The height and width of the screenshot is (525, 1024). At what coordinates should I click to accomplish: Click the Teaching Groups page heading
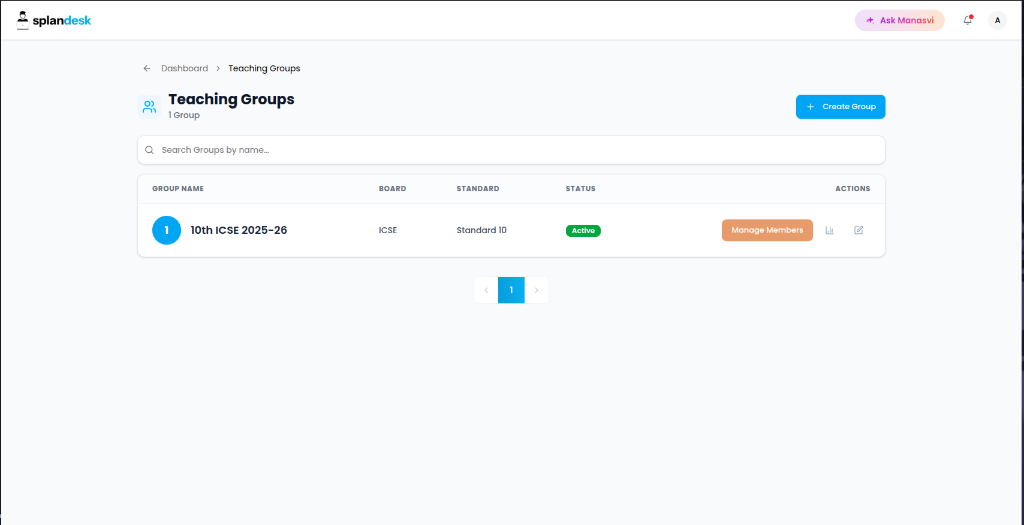pos(232,99)
